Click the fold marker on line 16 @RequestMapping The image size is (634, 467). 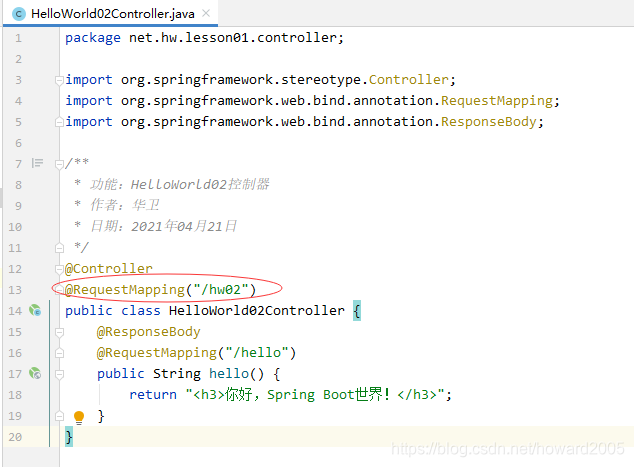pyautogui.click(x=59, y=353)
